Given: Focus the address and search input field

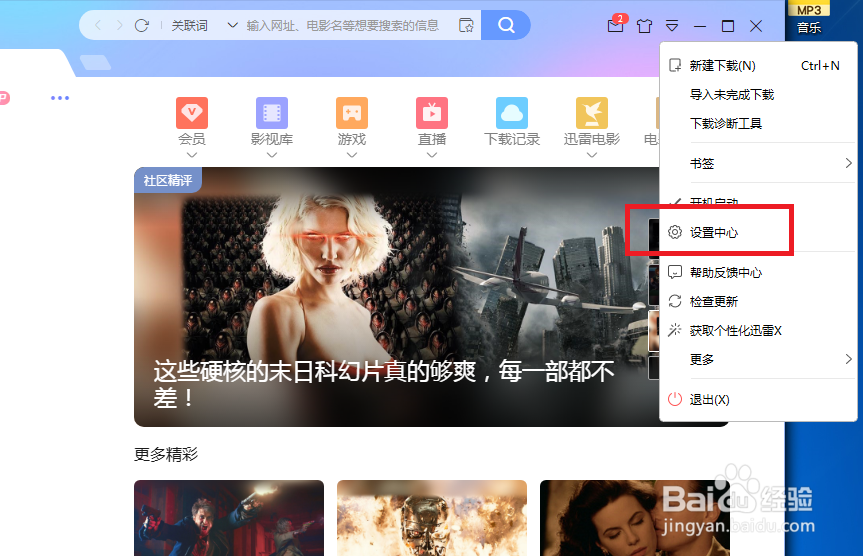Looking at the screenshot, I should point(342,25).
